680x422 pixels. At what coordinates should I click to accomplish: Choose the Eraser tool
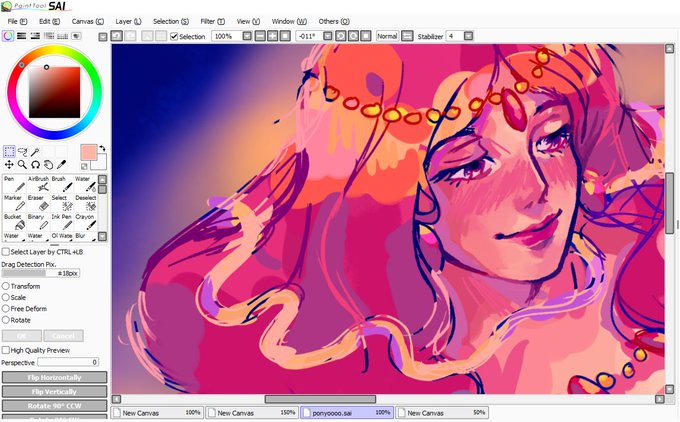click(x=38, y=203)
